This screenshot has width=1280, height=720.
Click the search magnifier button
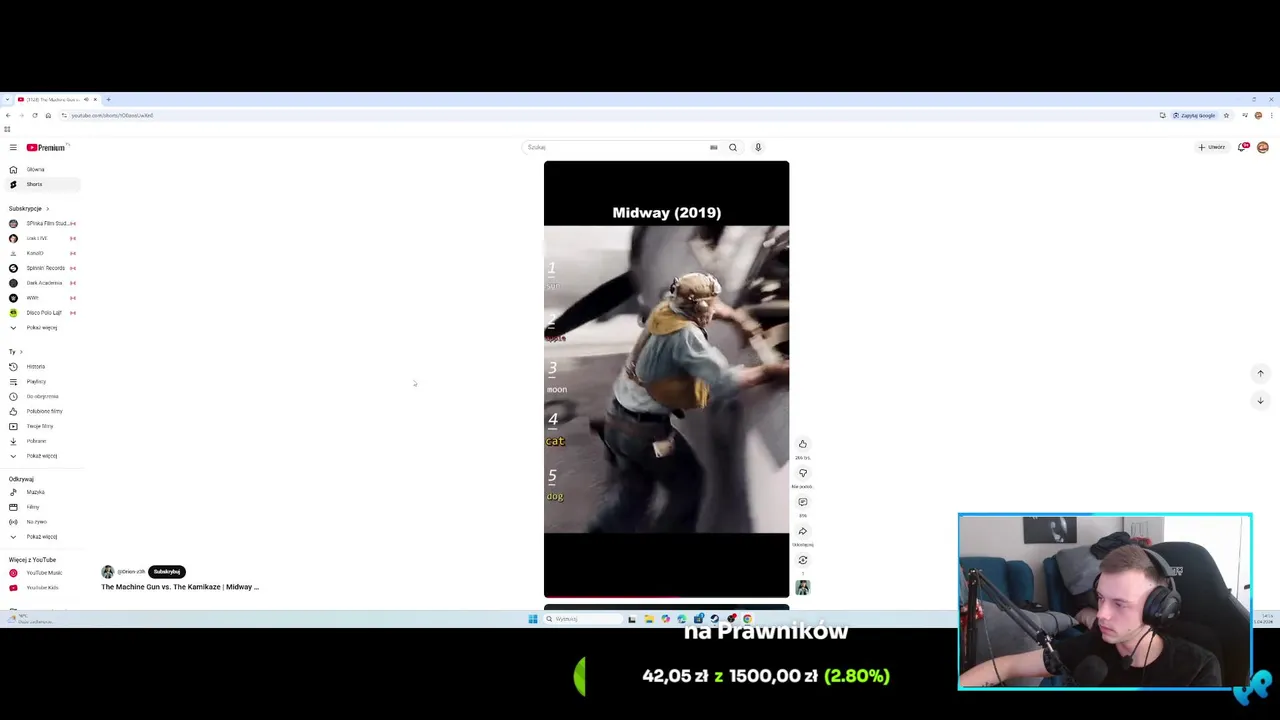coord(733,147)
